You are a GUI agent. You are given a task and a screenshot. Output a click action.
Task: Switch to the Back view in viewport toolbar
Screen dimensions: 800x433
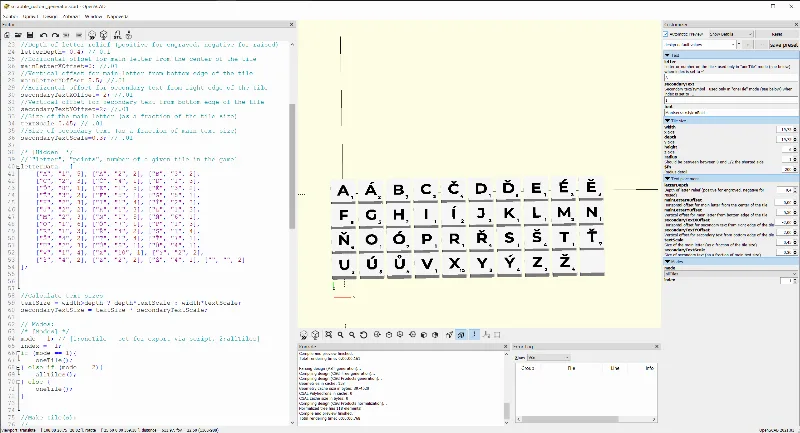(435, 335)
